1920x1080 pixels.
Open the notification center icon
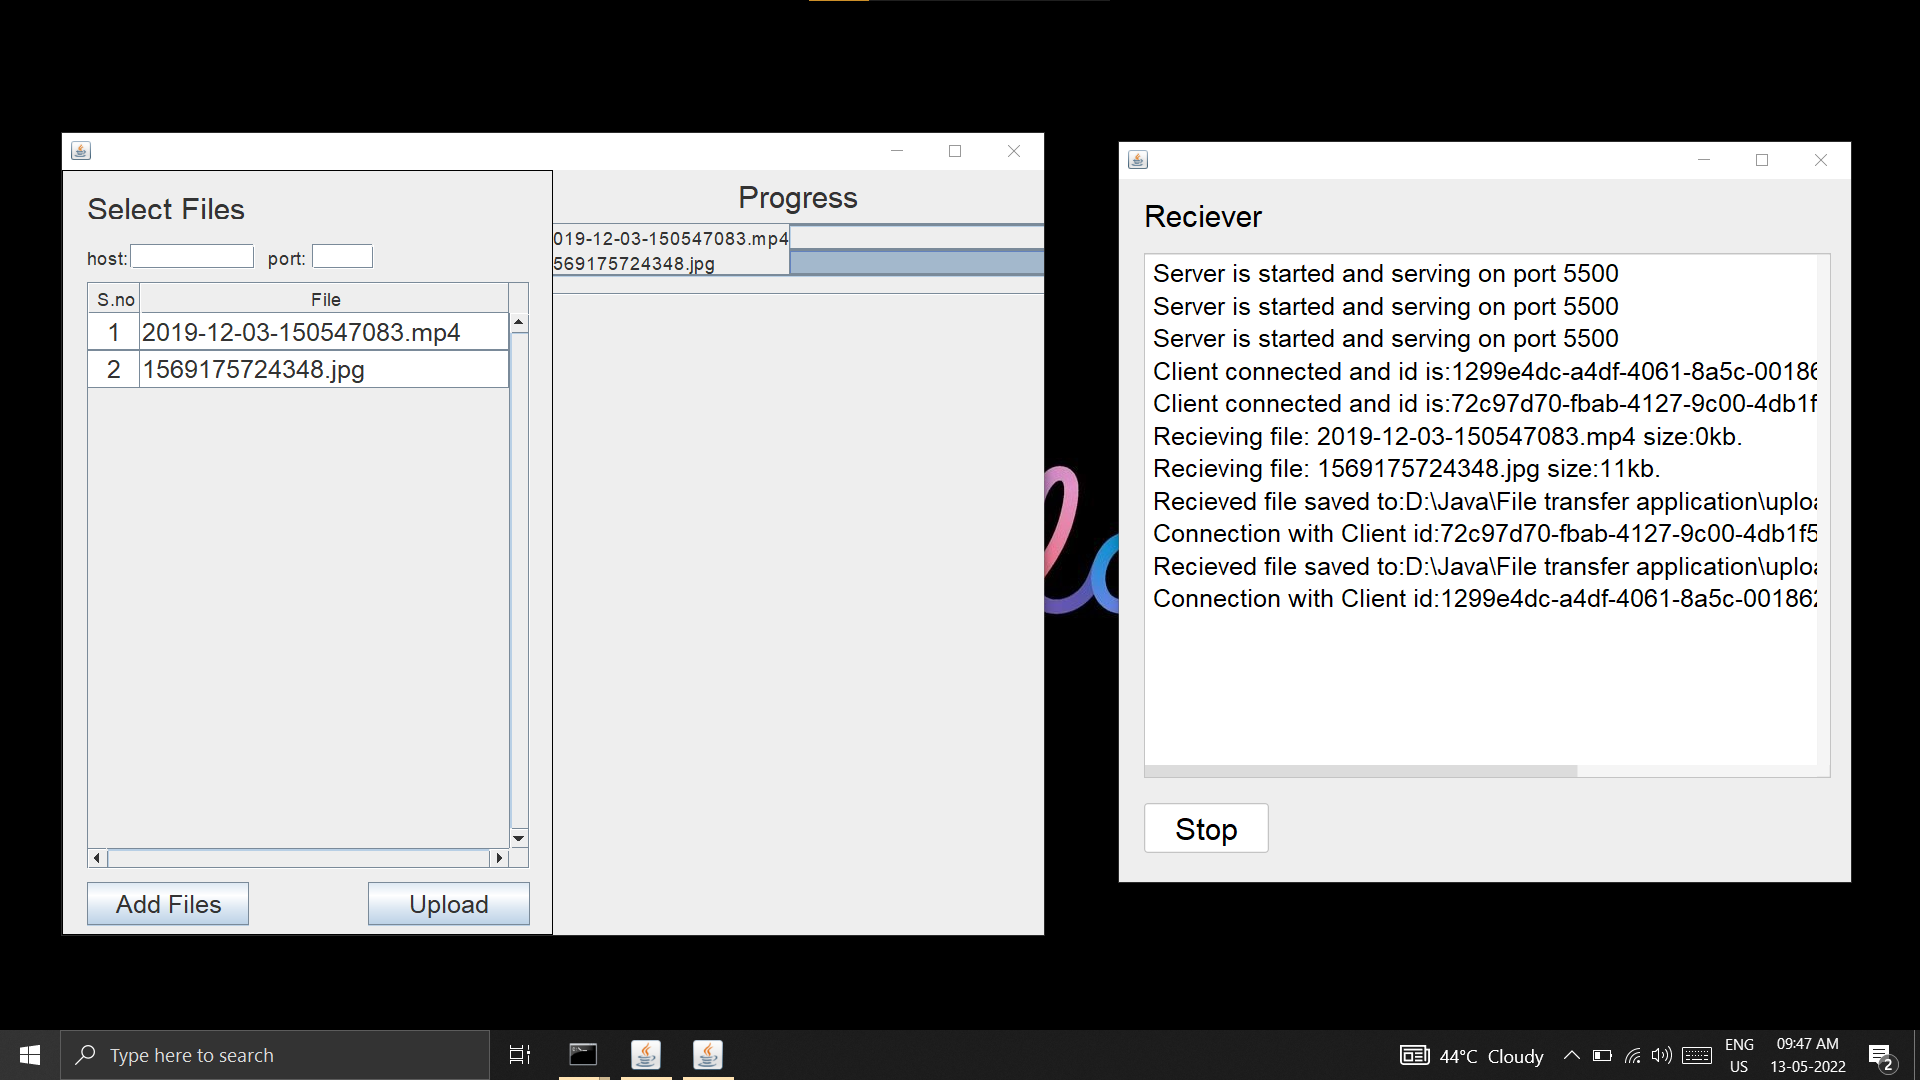[x=1880, y=1056]
